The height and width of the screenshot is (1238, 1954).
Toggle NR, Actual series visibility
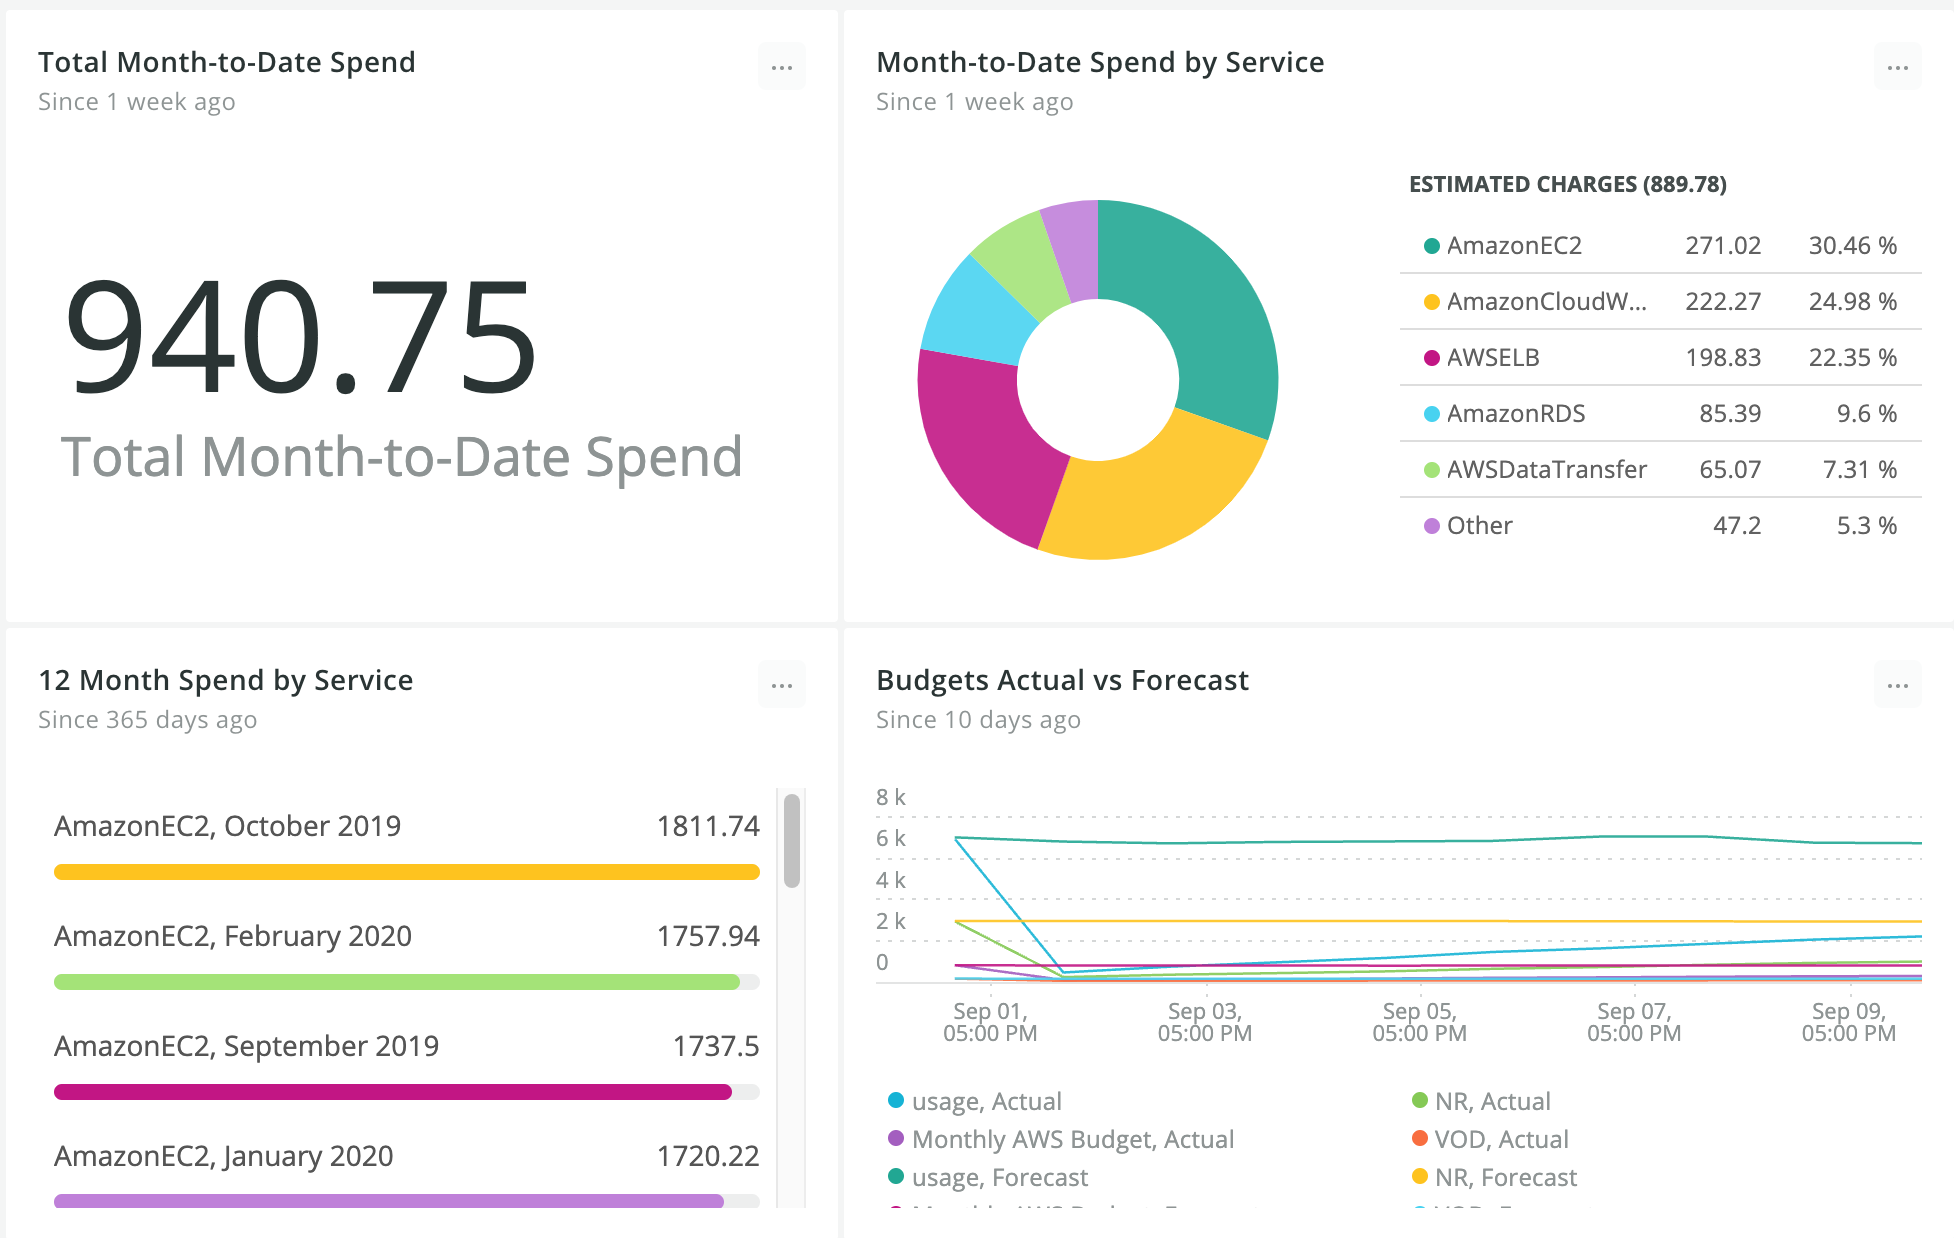click(1492, 1102)
